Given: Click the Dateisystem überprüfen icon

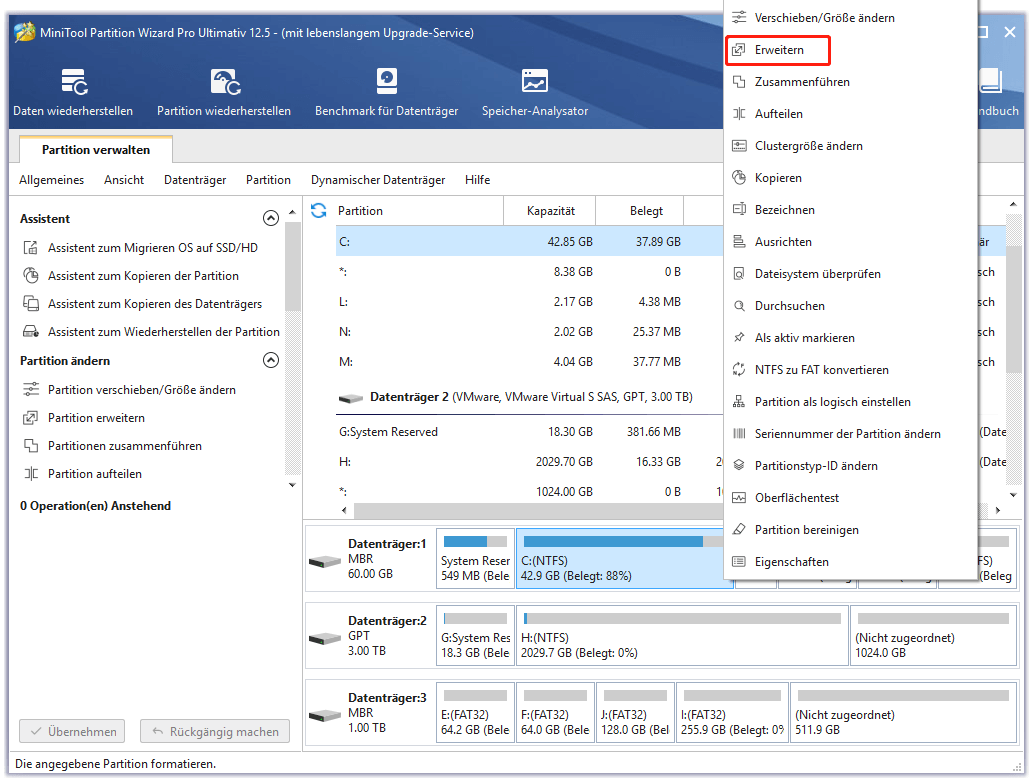Looking at the screenshot, I should [739, 274].
